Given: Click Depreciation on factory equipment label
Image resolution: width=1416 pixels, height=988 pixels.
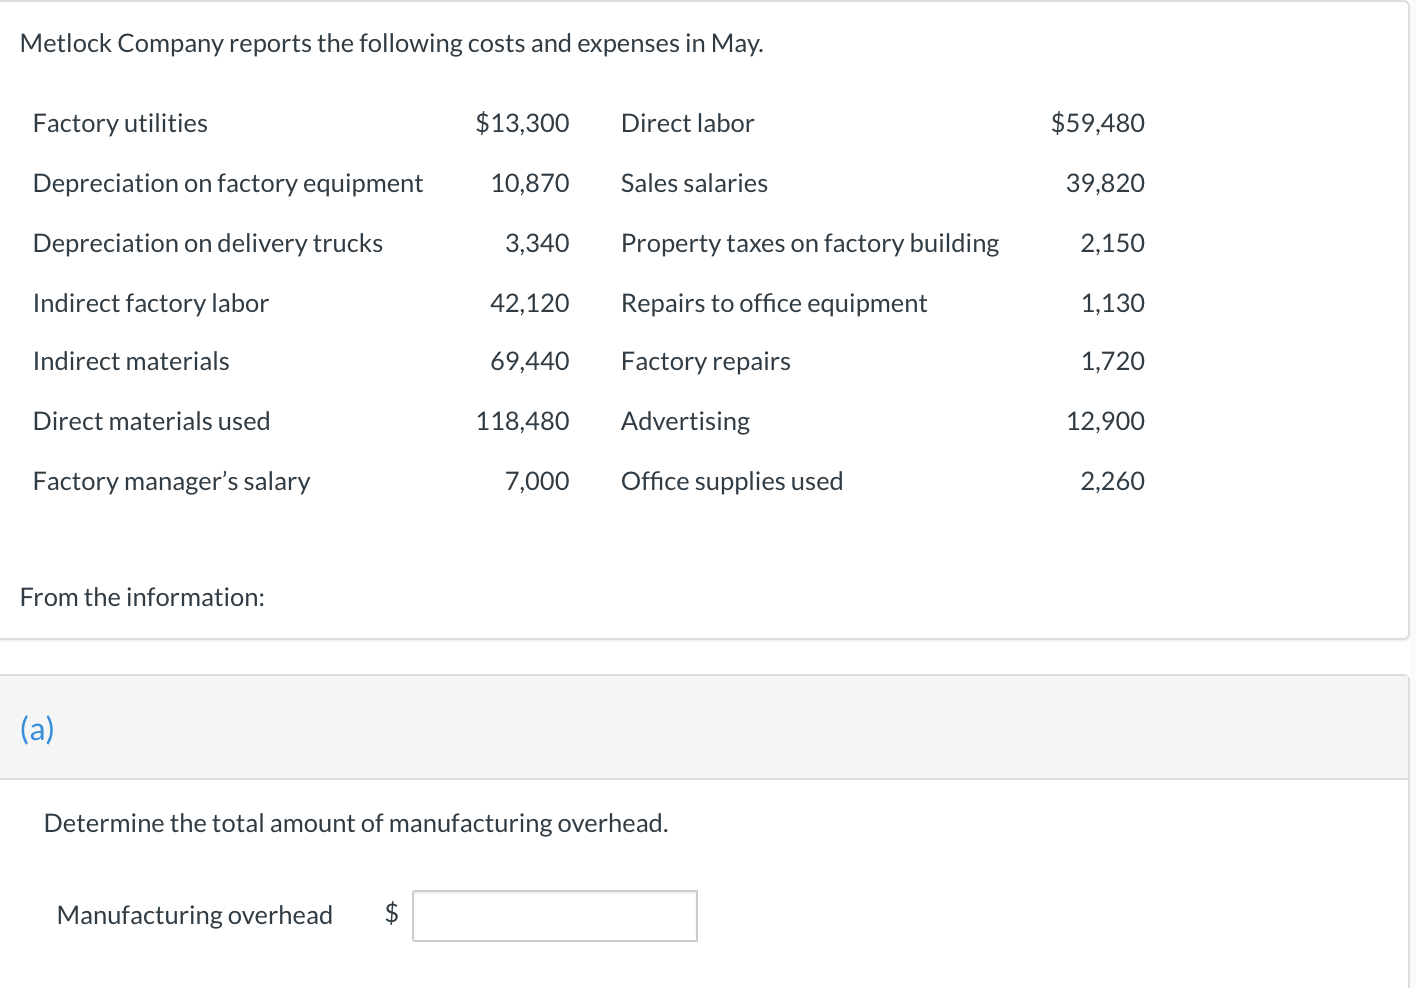Looking at the screenshot, I should 228,183.
